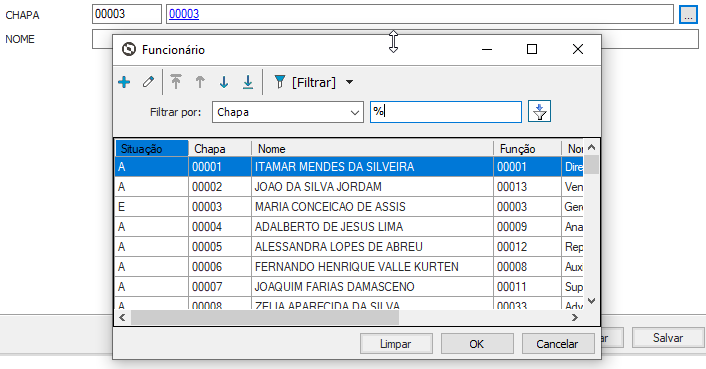Open the lookup ellipsis button beside CHAPA
706x369 pixels.
click(688, 15)
